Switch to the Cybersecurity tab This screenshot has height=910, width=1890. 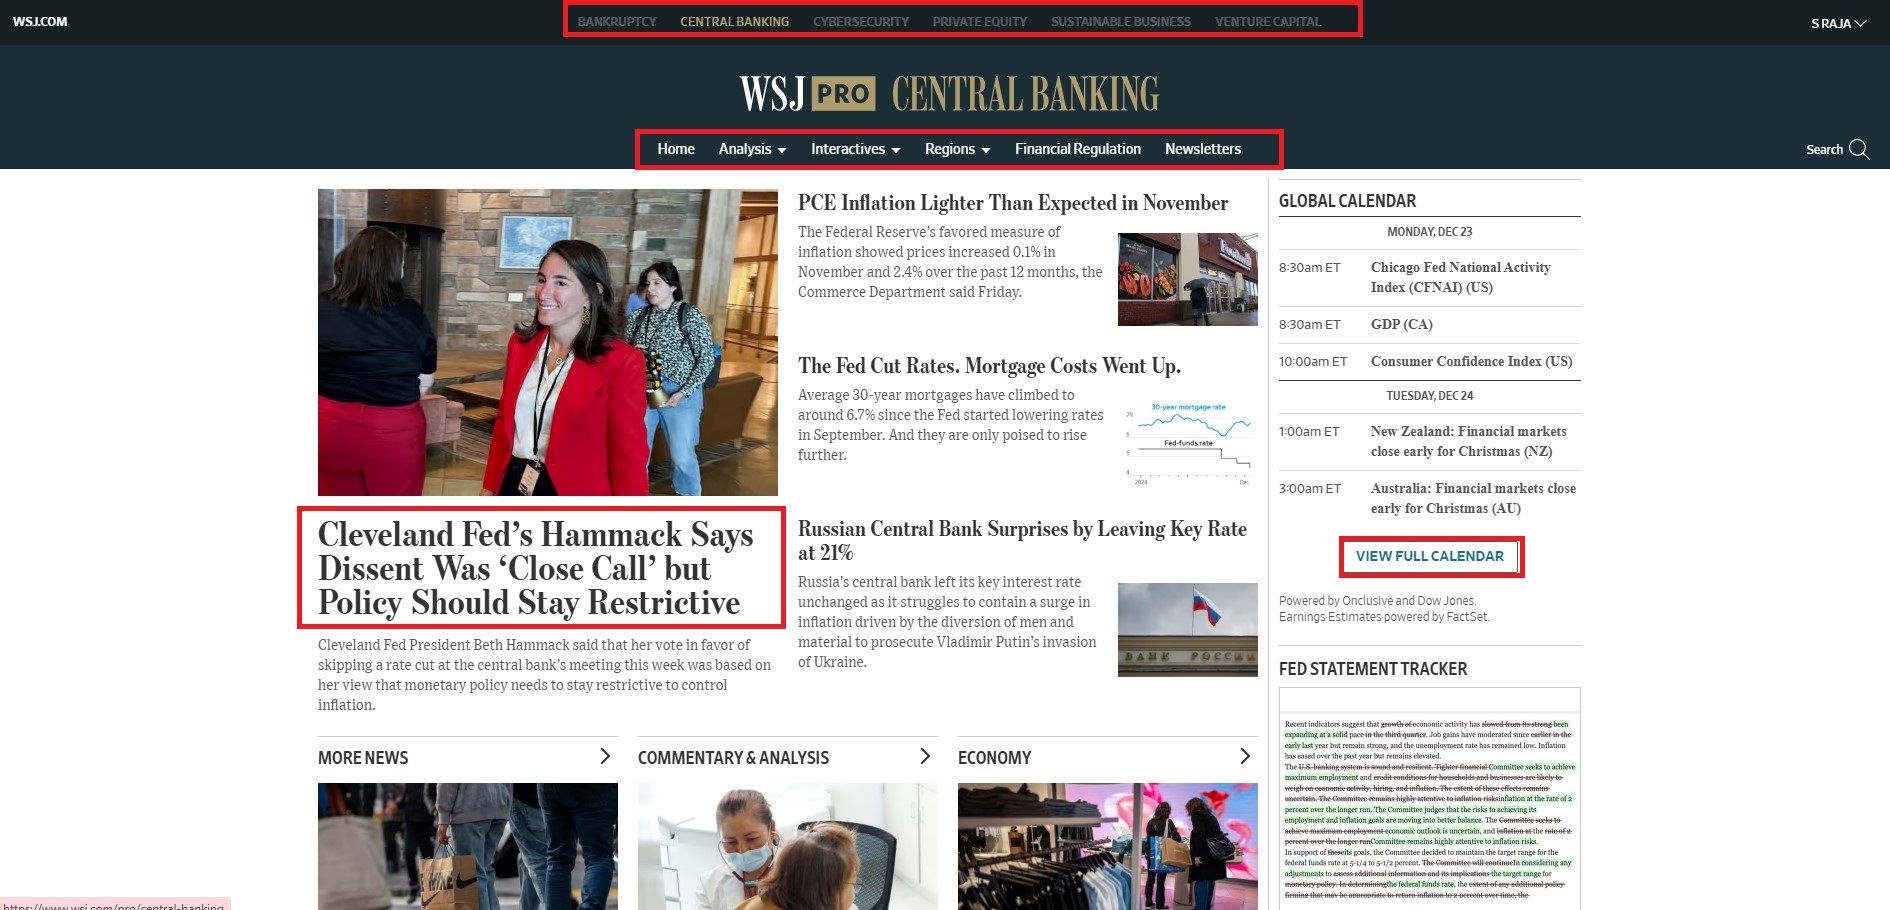pos(860,21)
